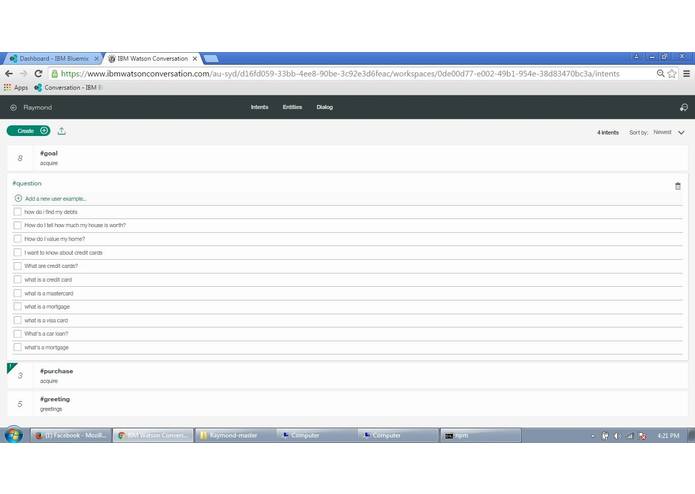Open the Facebook Mozilla taskbar item
The height and width of the screenshot is (494, 695).
(70, 436)
